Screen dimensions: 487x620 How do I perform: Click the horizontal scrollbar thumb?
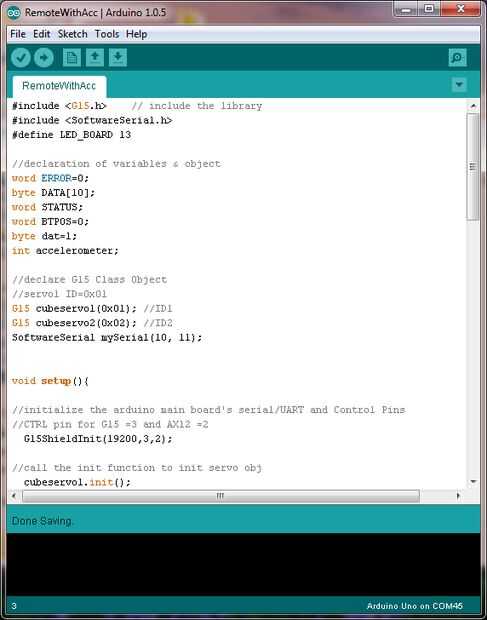221,495
